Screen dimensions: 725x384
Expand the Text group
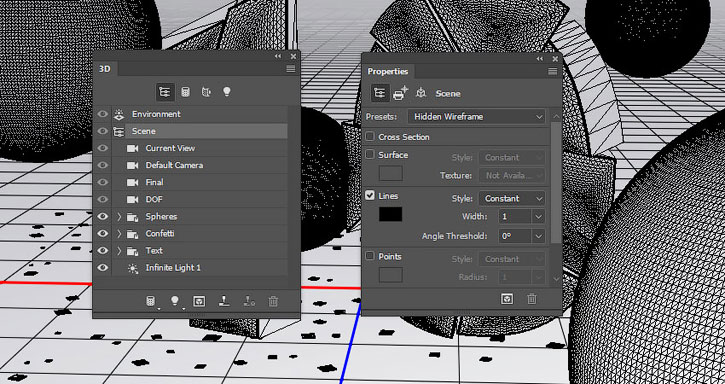pos(119,251)
